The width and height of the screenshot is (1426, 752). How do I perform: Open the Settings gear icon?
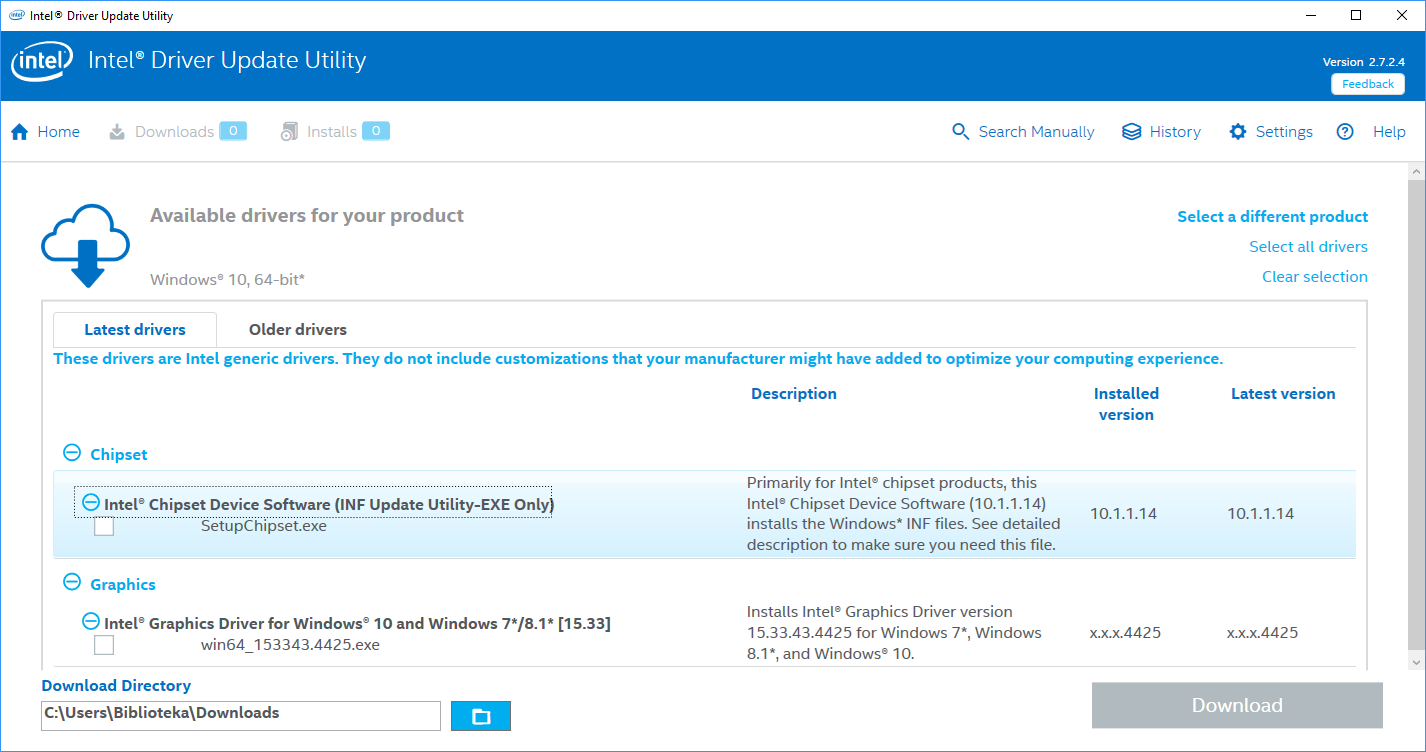(x=1238, y=132)
